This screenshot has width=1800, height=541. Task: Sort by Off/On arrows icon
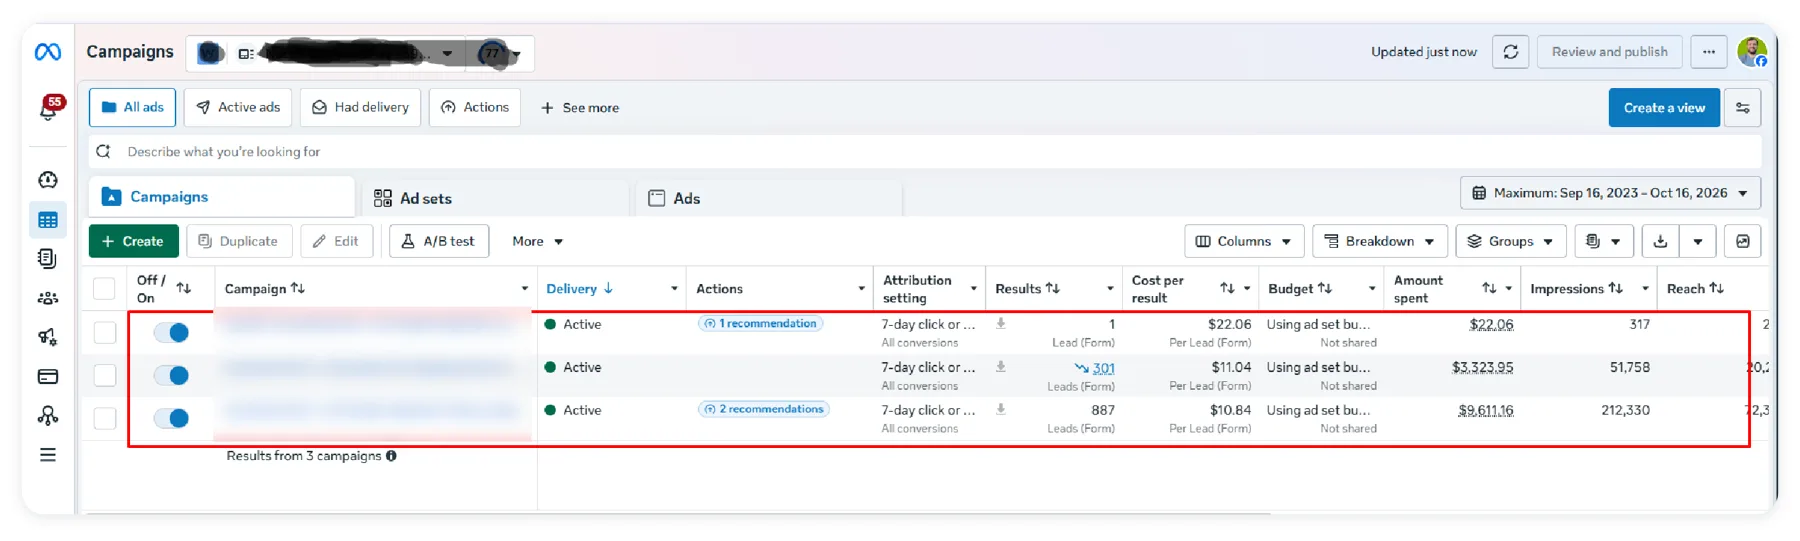tap(184, 288)
